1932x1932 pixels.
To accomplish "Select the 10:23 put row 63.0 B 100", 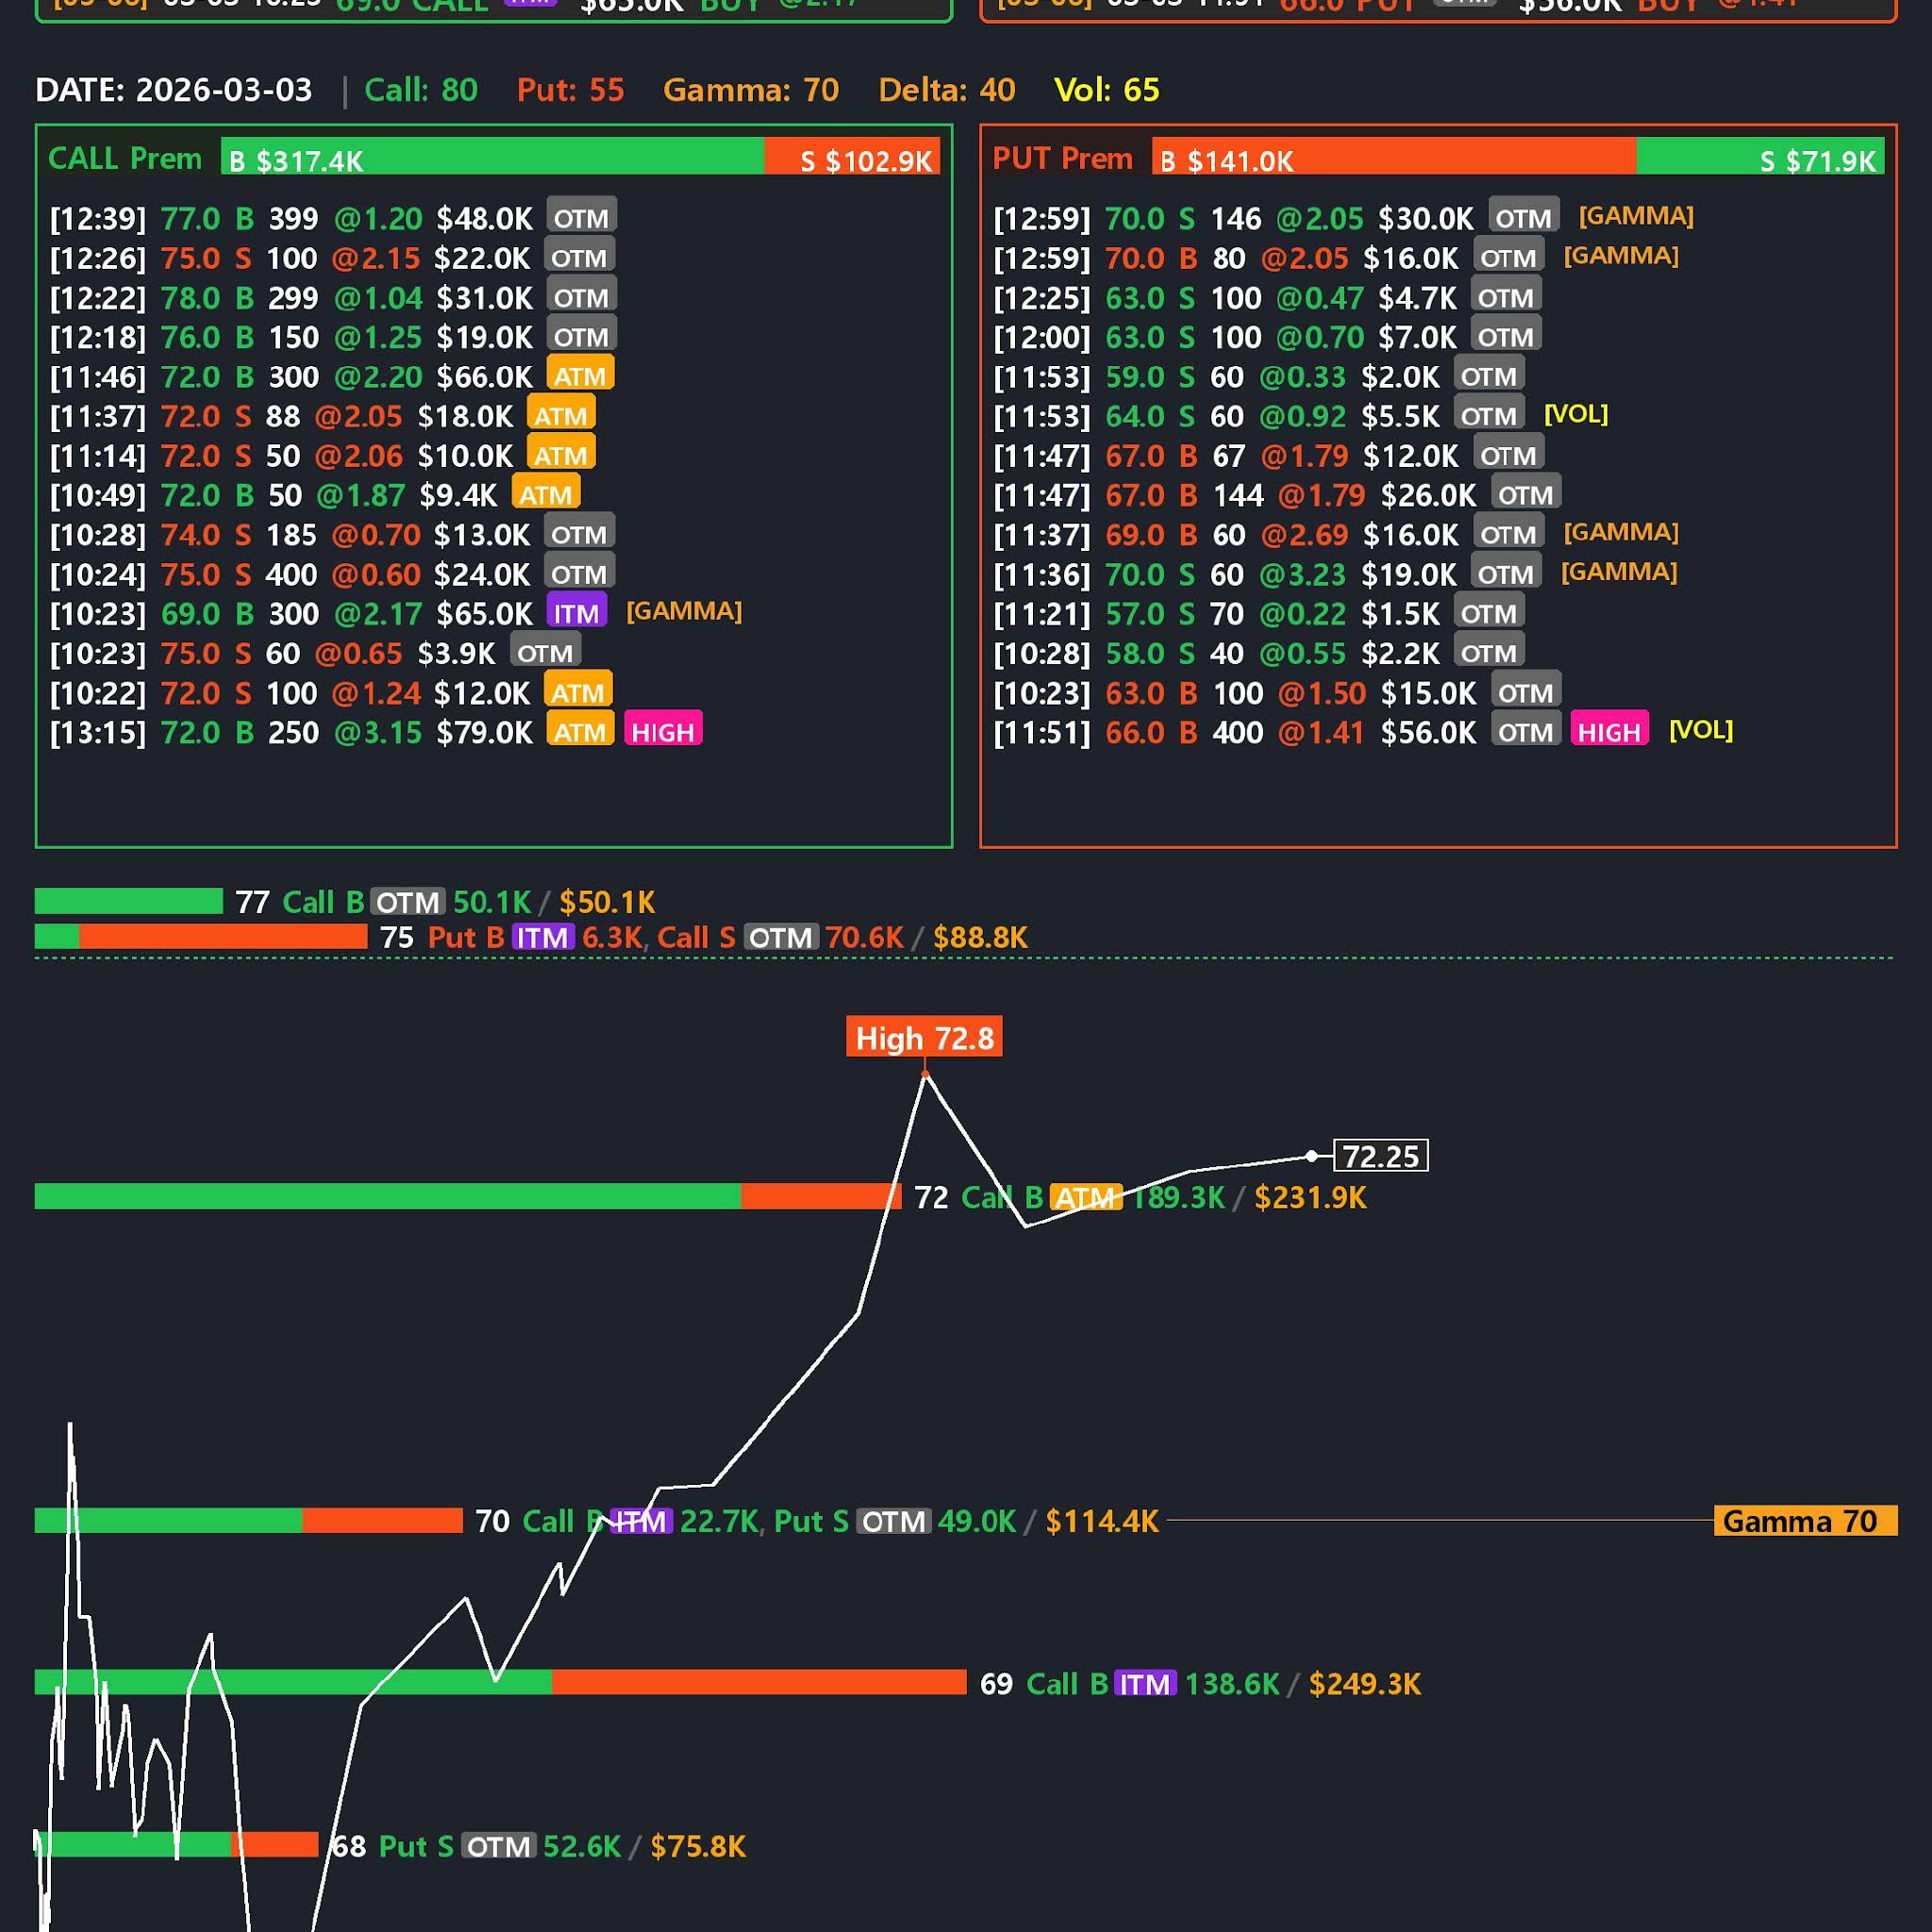I will pos(1277,692).
